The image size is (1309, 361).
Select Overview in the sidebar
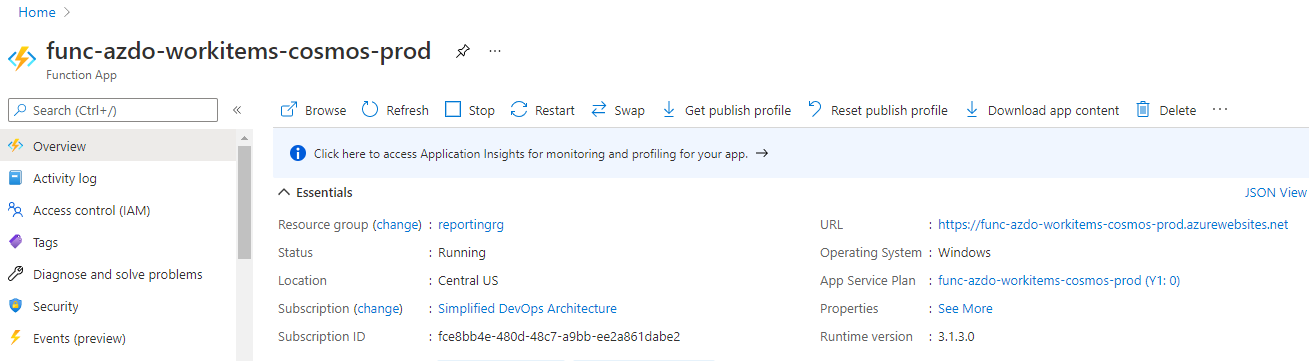pyautogui.click(x=118, y=146)
